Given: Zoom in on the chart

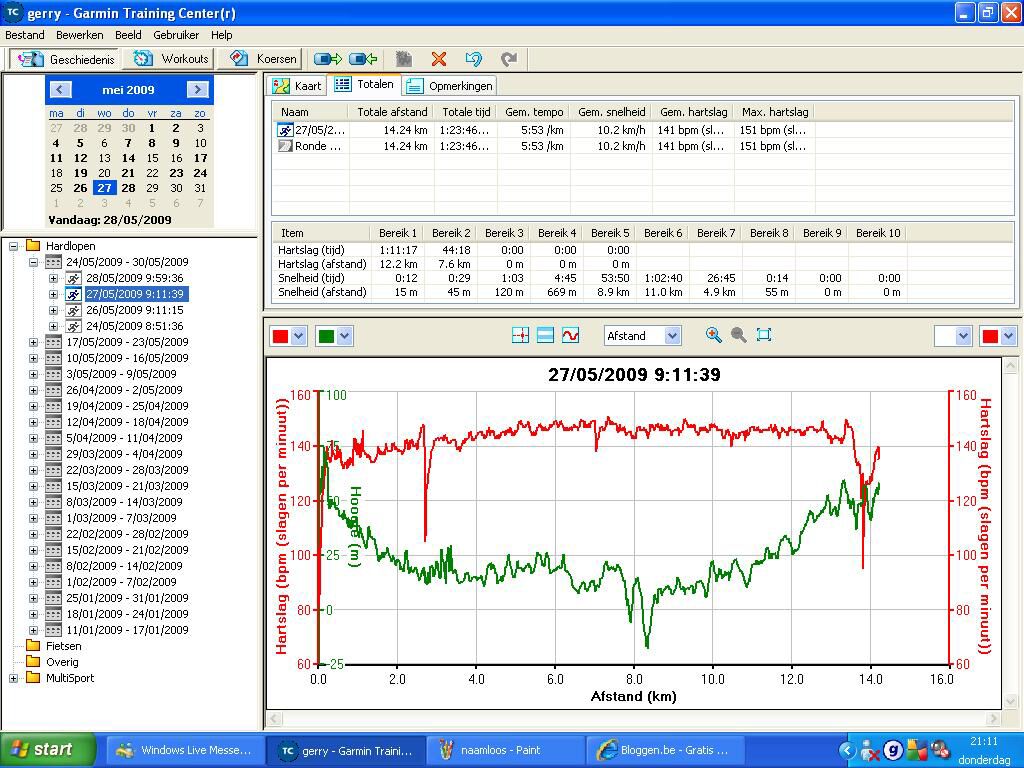Looking at the screenshot, I should [x=714, y=336].
